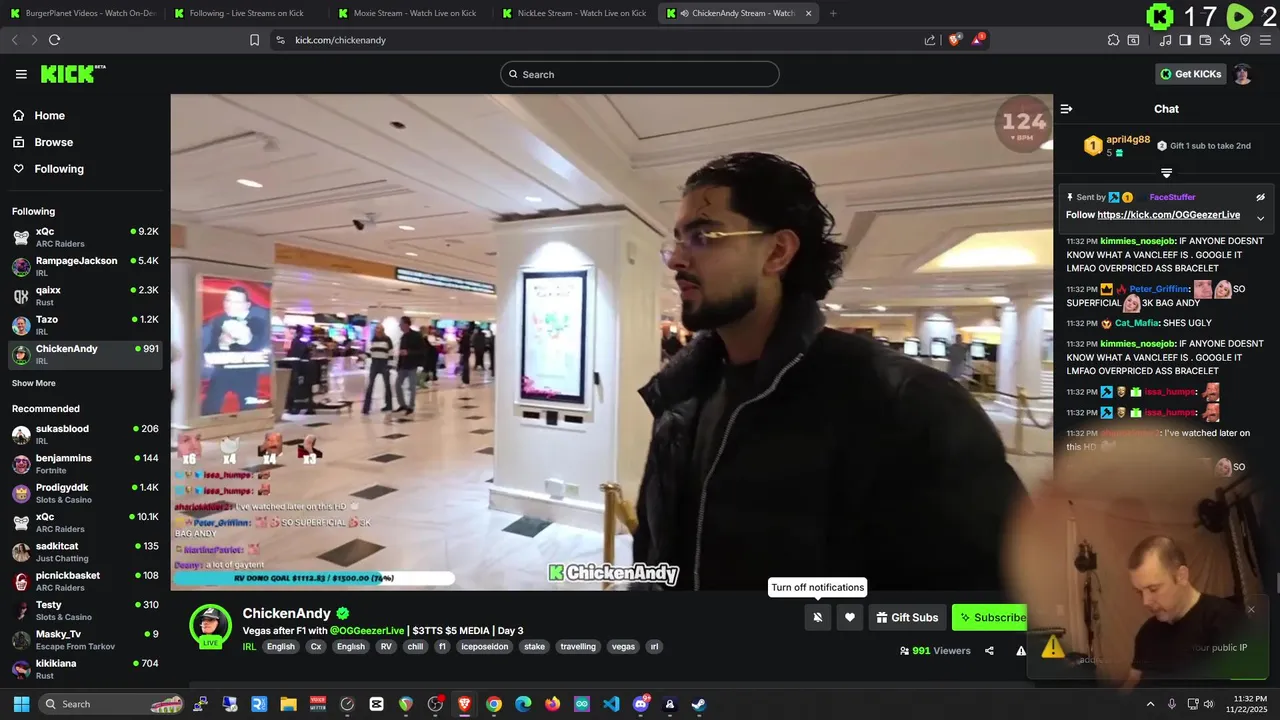Report stream via warning triangle icon
The width and height of the screenshot is (1280, 720).
coord(1021,650)
